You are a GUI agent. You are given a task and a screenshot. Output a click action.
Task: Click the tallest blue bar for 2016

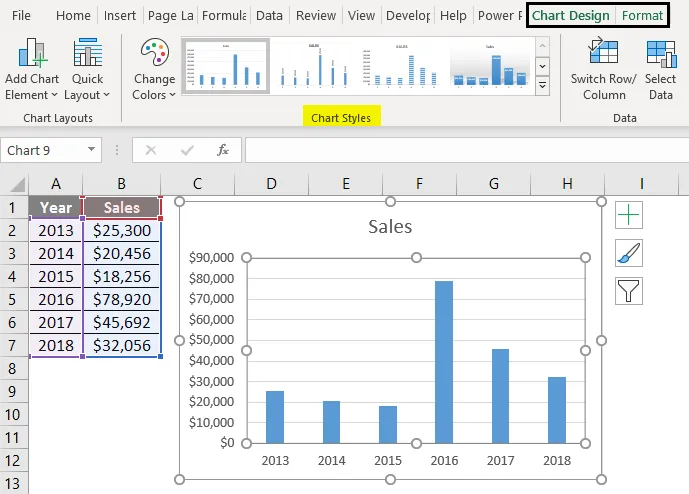coord(443,362)
